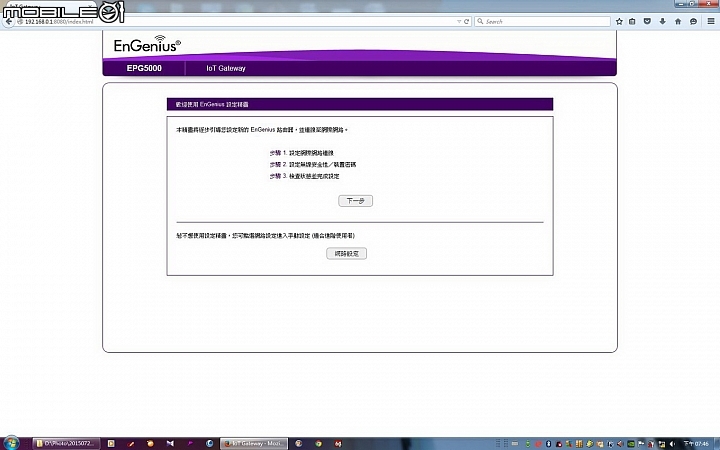The width and height of the screenshot is (720, 450).
Task: Click the EnGenius logo
Action: [147, 44]
